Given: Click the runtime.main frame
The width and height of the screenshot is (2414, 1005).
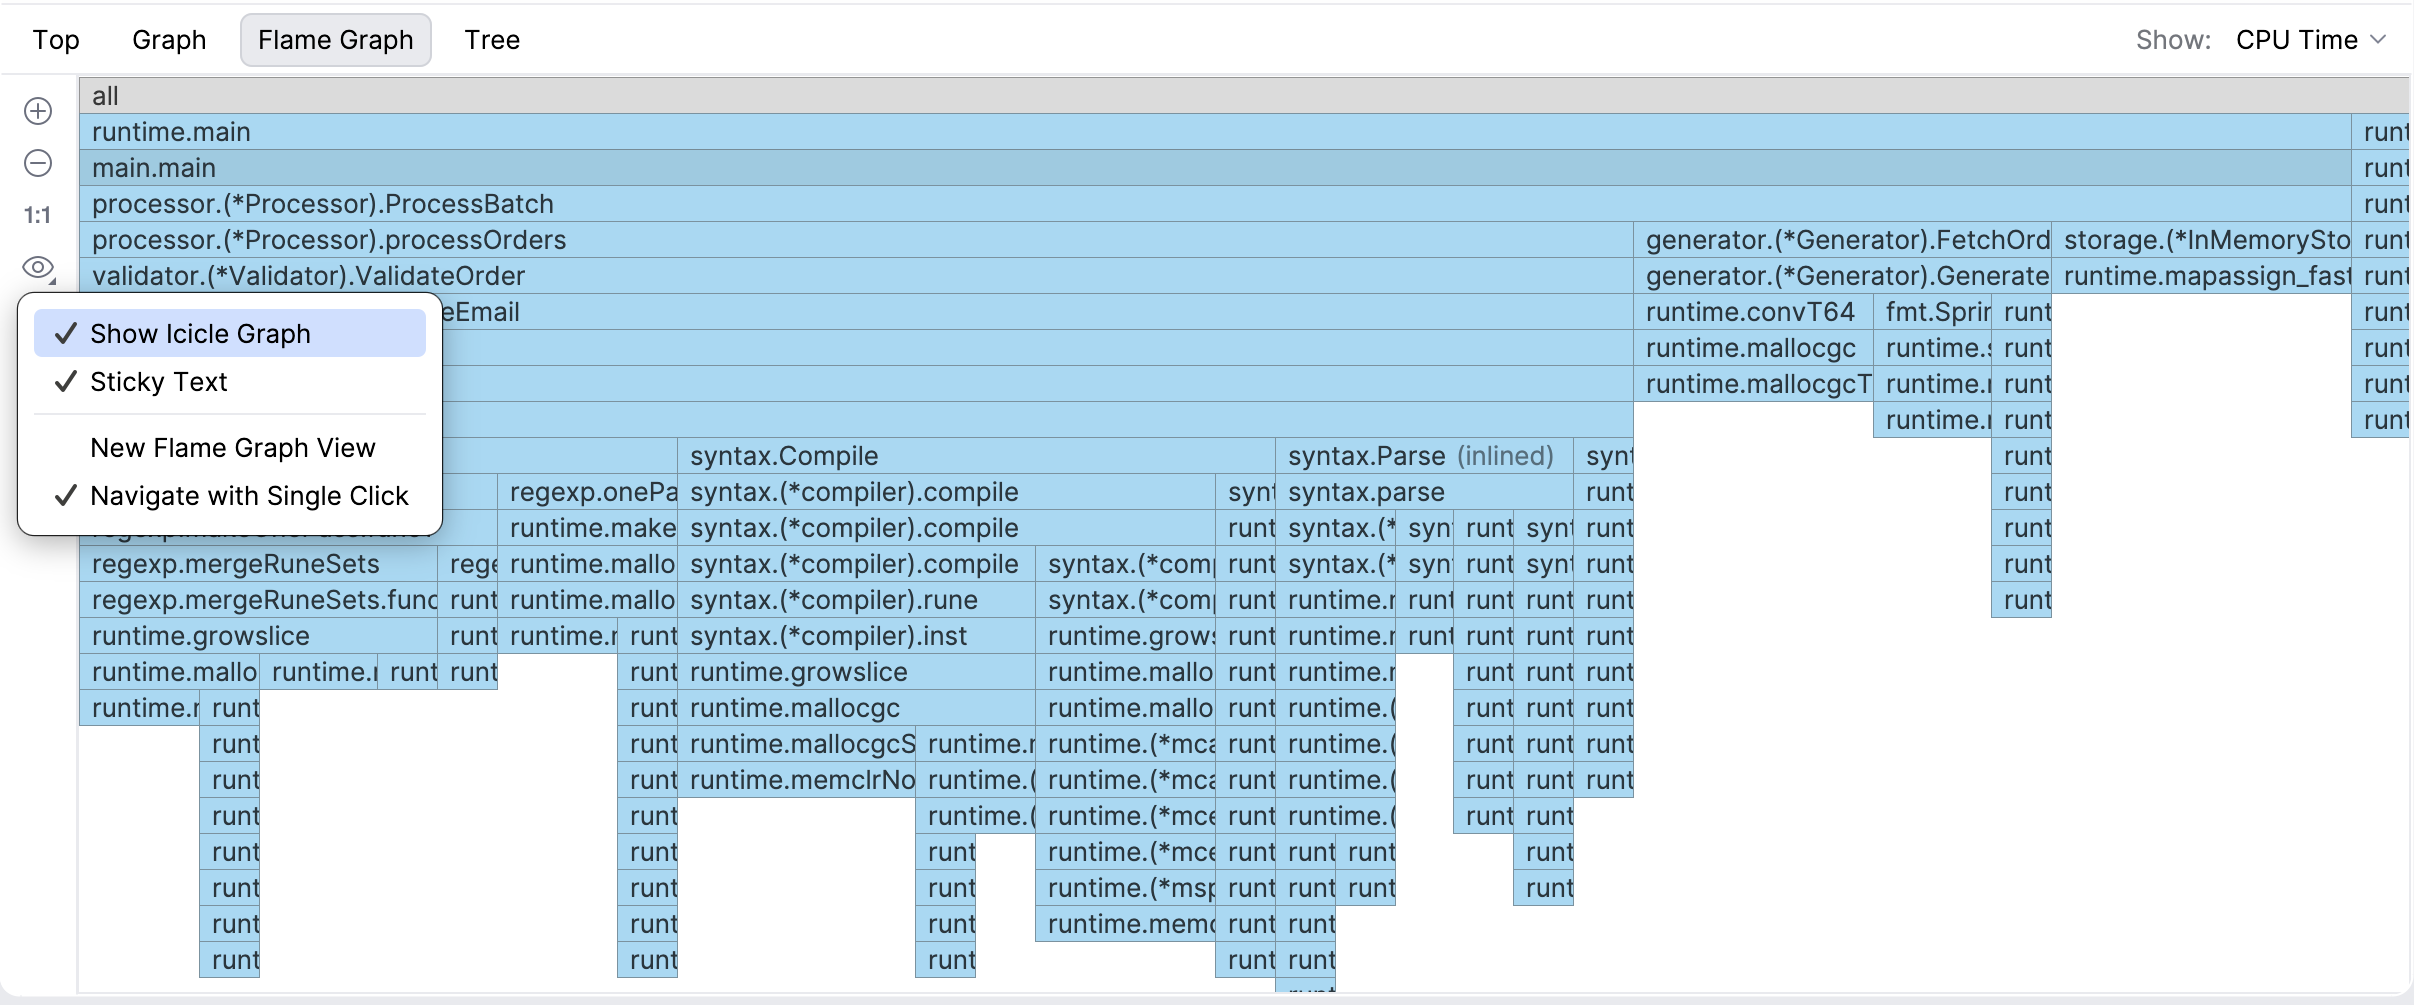Looking at the screenshot, I should coord(1215,132).
